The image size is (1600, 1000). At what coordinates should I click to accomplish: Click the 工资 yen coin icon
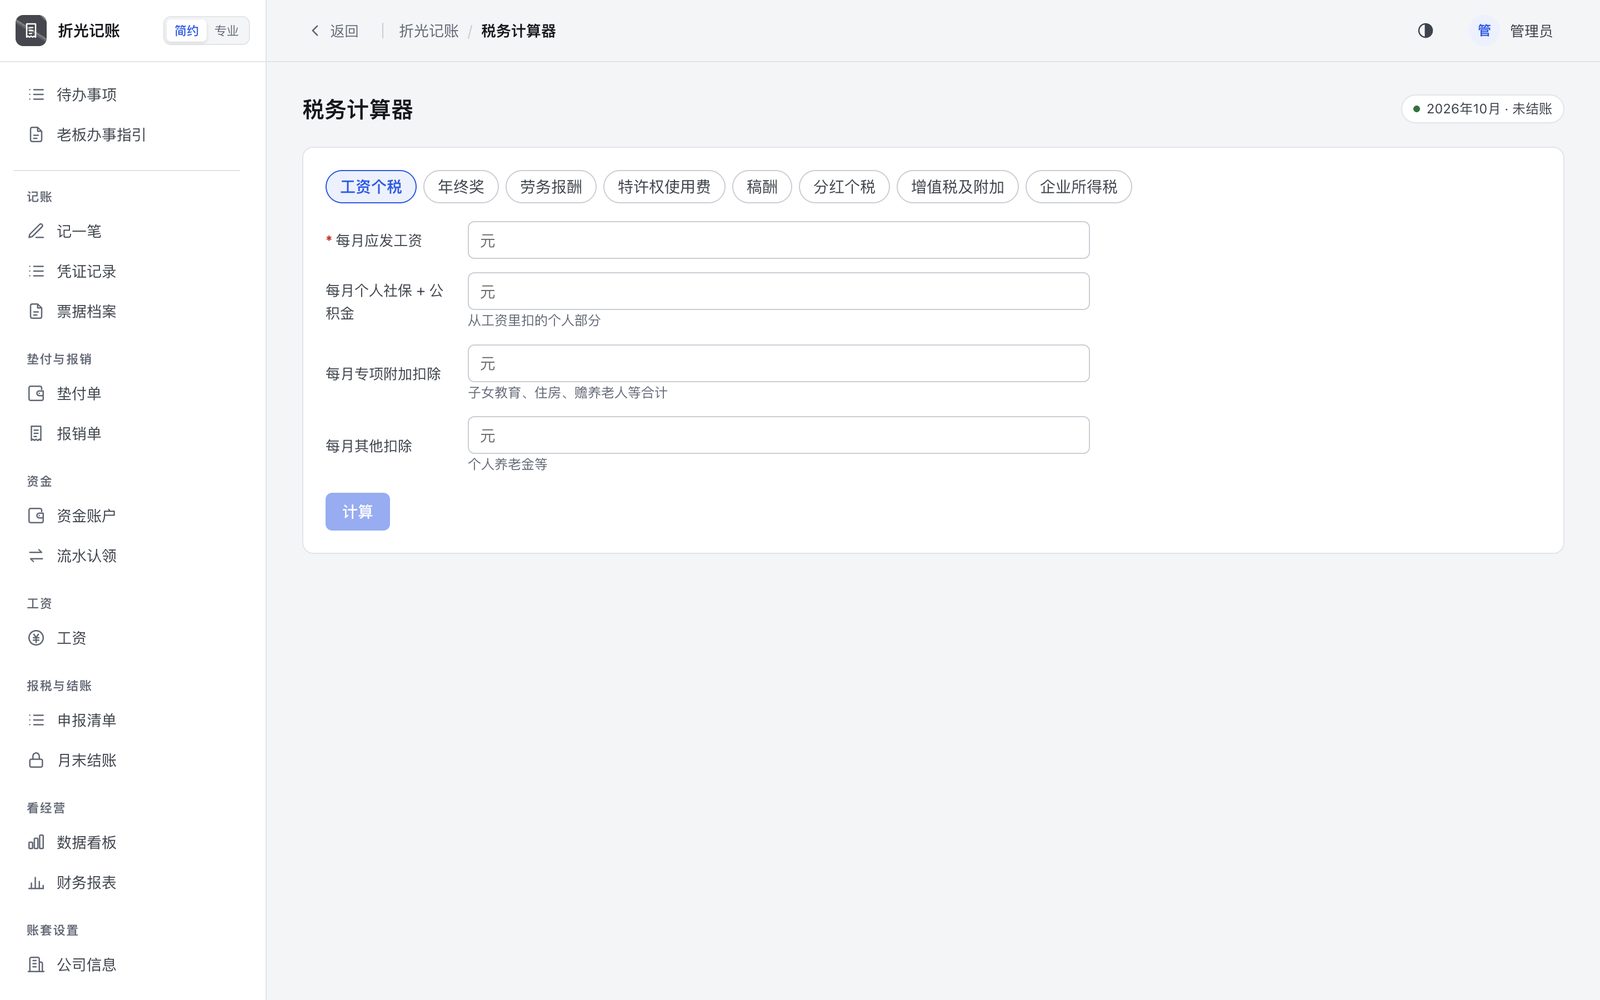click(36, 638)
